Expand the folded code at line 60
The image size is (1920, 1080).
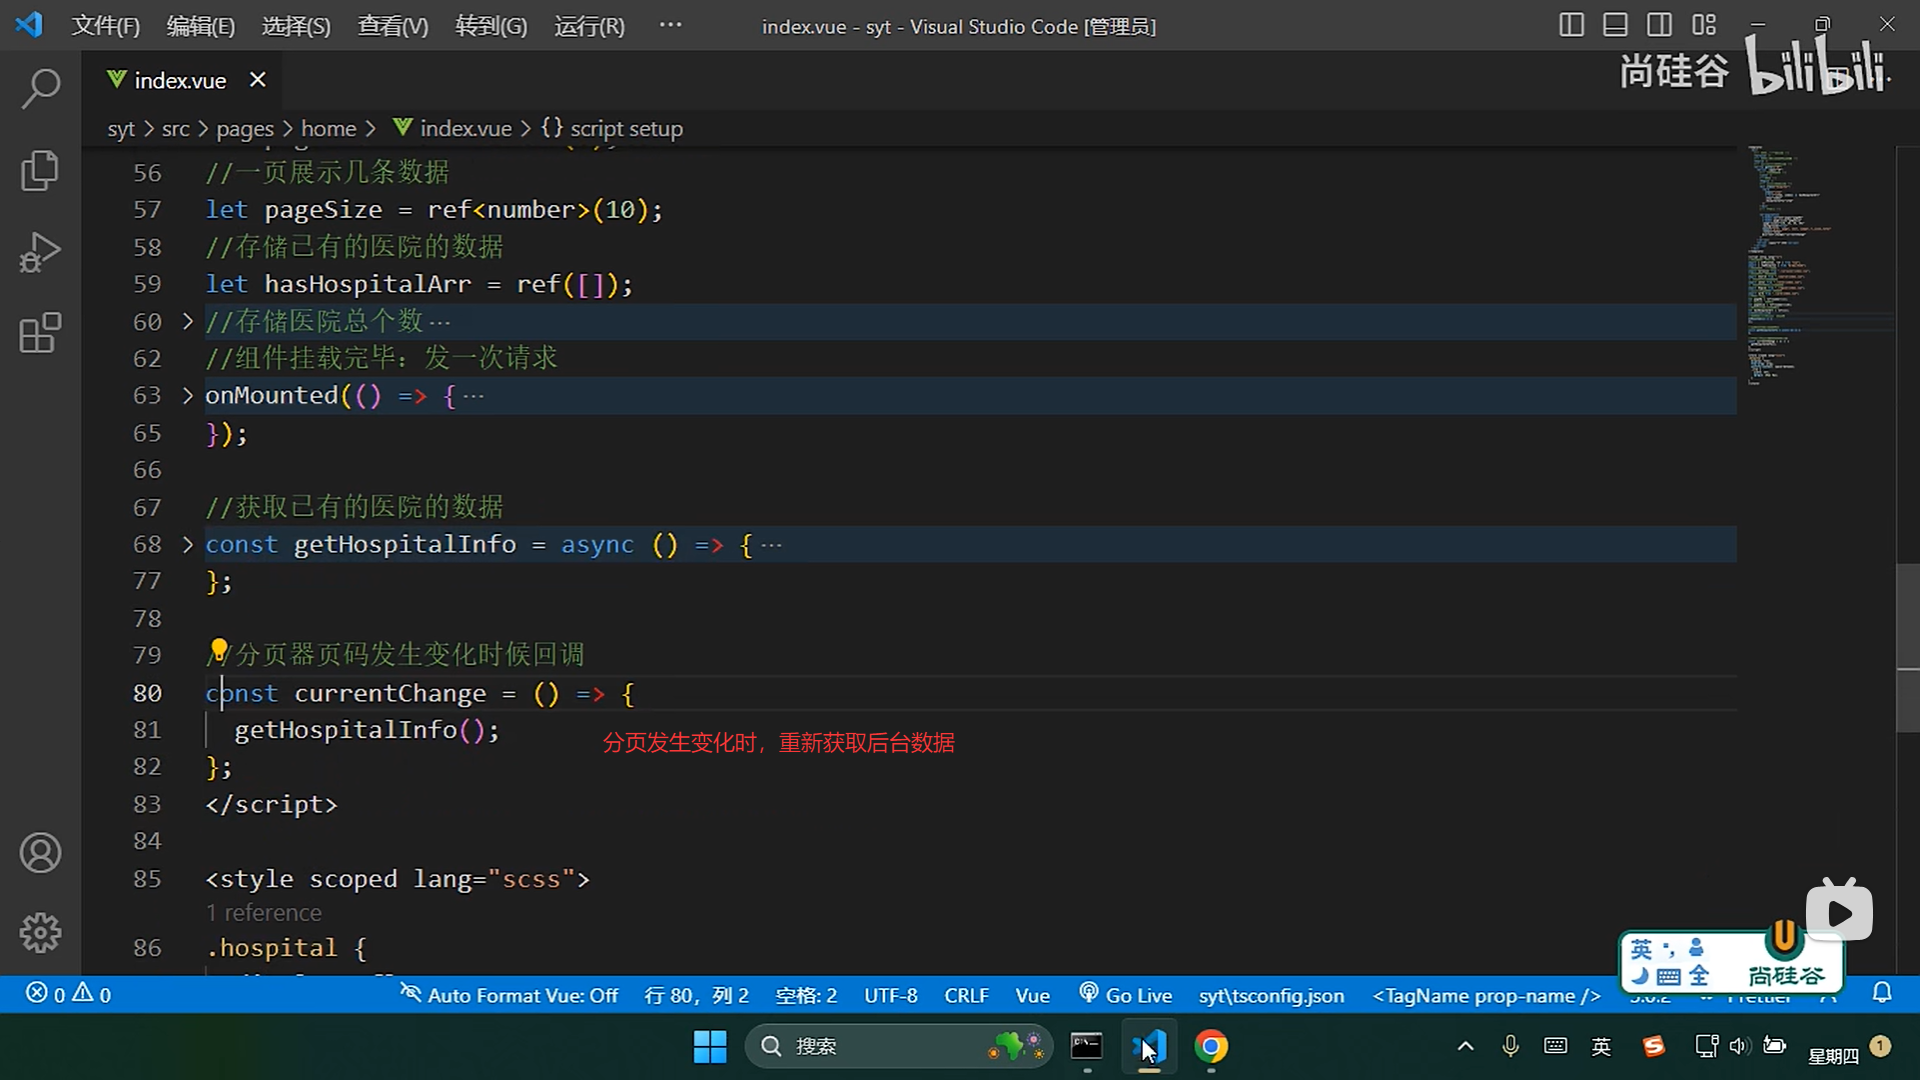[x=187, y=321]
